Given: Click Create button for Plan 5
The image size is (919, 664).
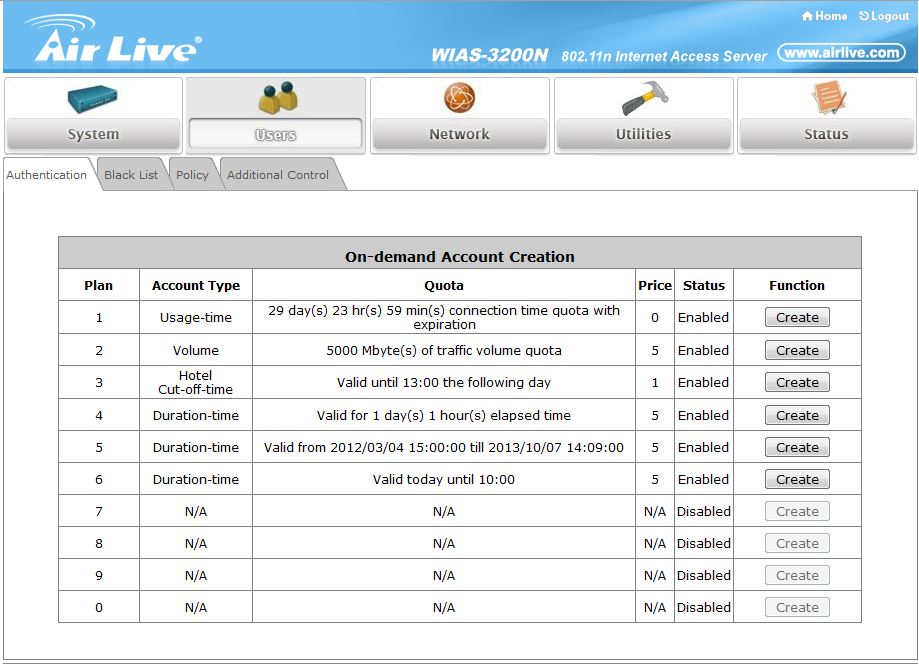Looking at the screenshot, I should [x=797, y=448].
